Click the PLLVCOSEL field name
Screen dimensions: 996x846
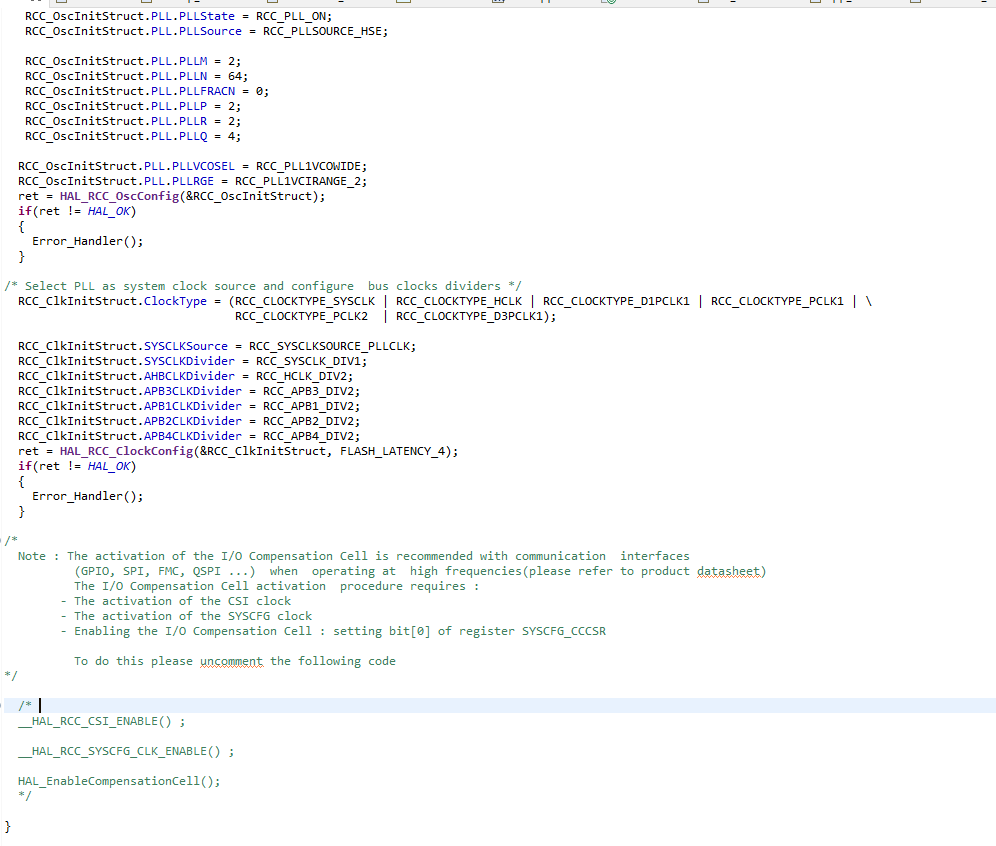pos(203,166)
